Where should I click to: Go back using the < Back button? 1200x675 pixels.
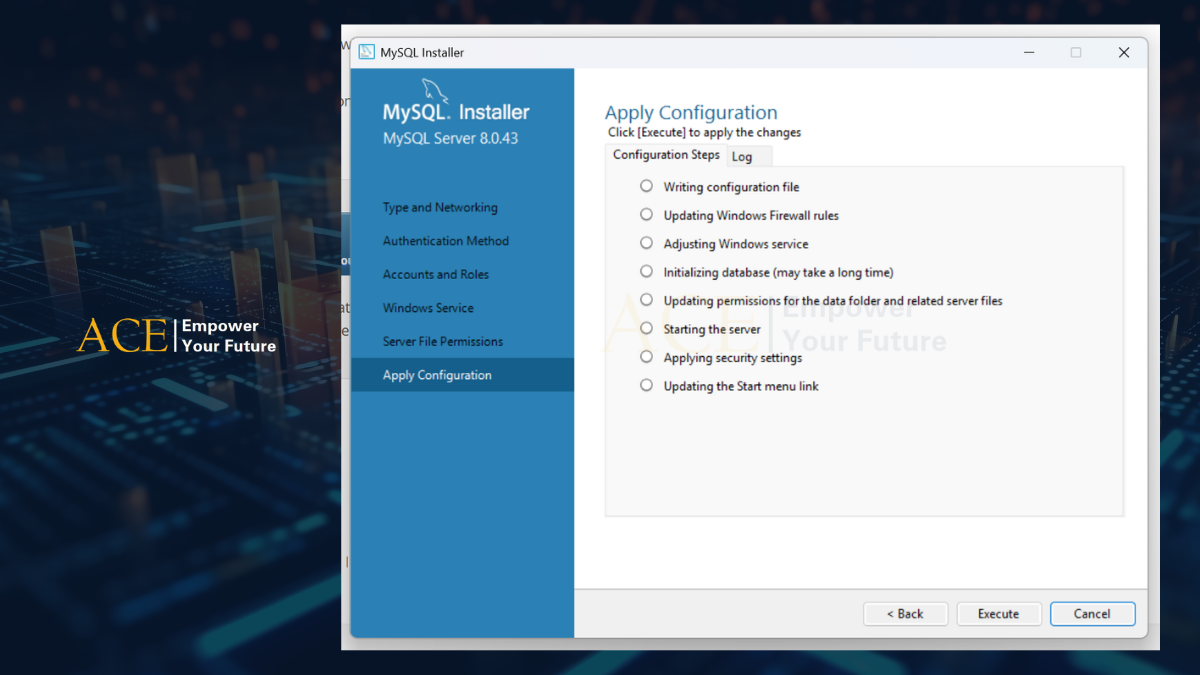click(x=904, y=614)
